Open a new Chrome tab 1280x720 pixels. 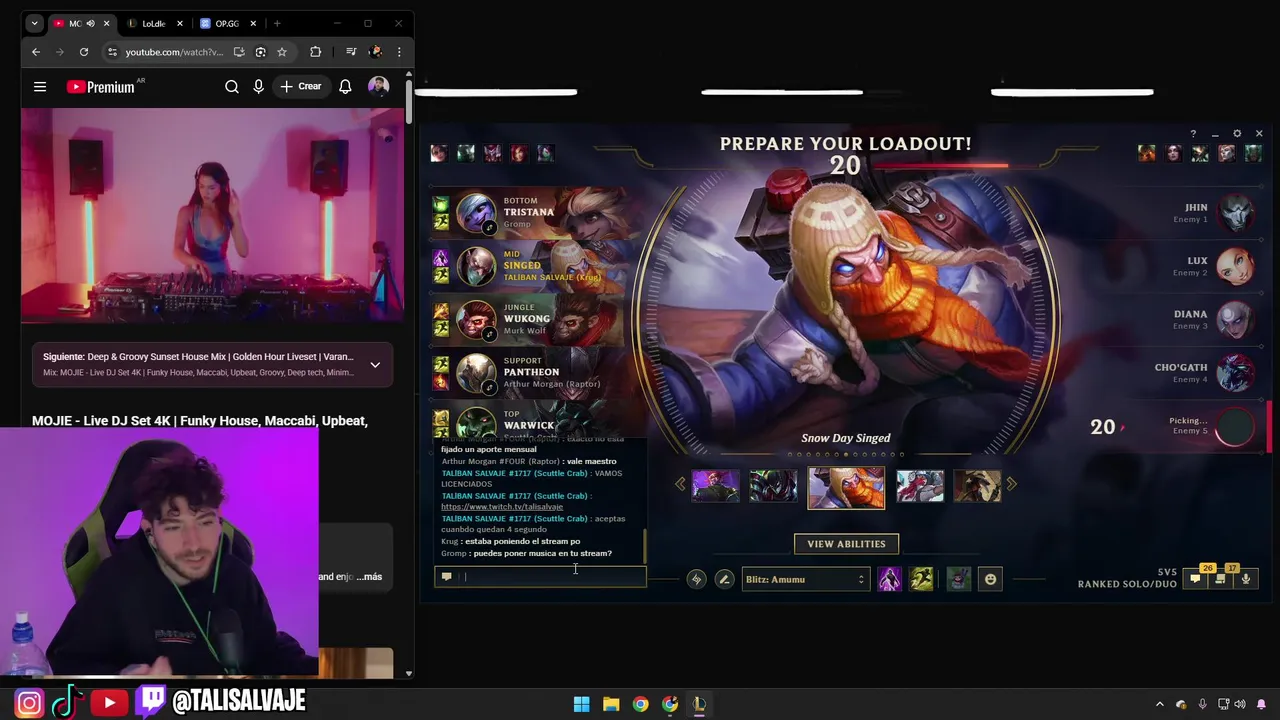tap(277, 23)
